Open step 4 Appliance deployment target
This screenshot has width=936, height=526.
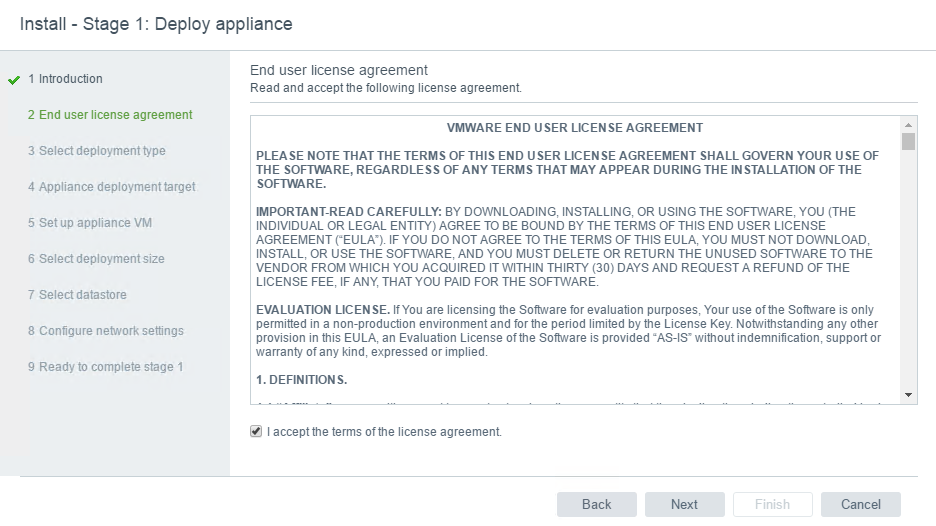(112, 187)
